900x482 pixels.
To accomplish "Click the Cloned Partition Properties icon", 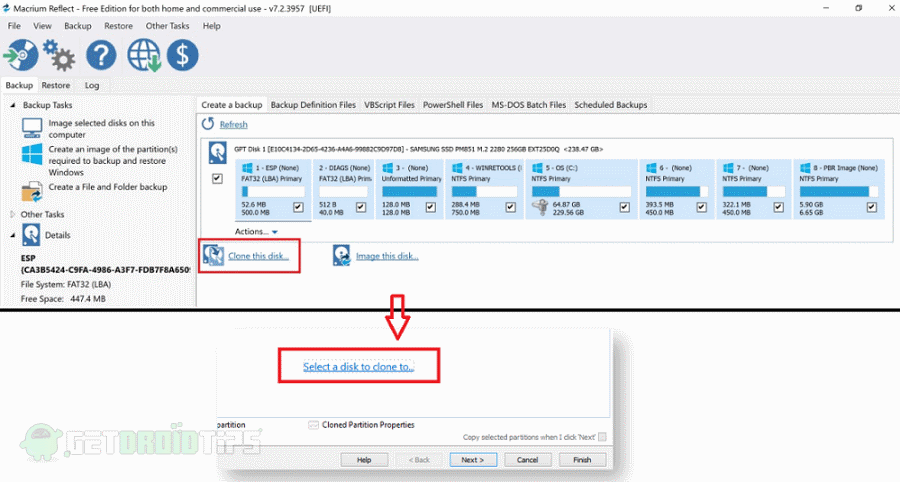I will [313, 425].
